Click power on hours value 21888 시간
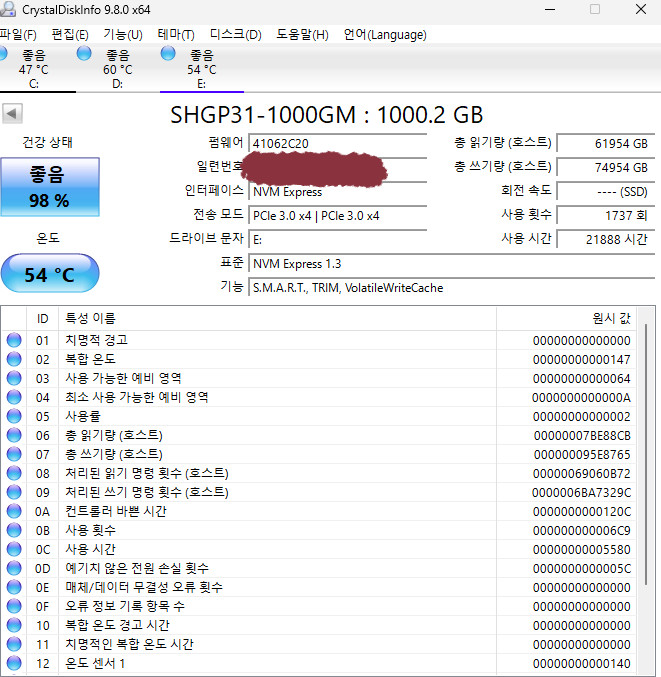Image resolution: width=661 pixels, height=677 pixels. point(606,239)
